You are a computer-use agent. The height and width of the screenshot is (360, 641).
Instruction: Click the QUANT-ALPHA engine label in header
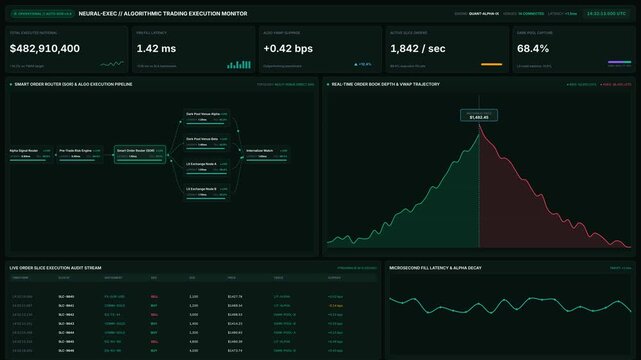coord(484,13)
